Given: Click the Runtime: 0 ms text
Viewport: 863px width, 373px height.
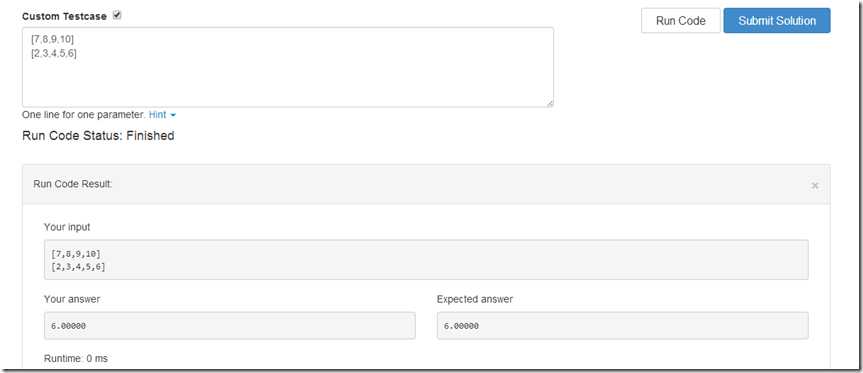Looking at the screenshot, I should (76, 359).
